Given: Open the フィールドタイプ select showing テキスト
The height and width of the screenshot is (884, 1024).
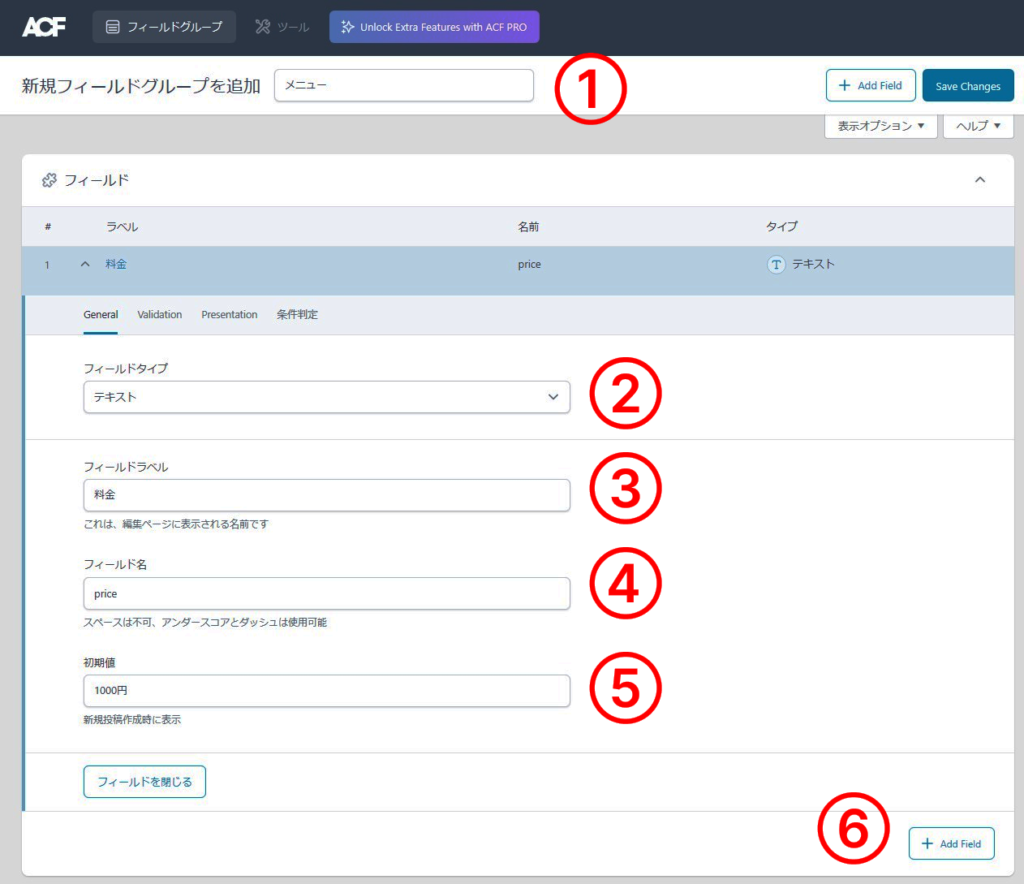Looking at the screenshot, I should [327, 397].
